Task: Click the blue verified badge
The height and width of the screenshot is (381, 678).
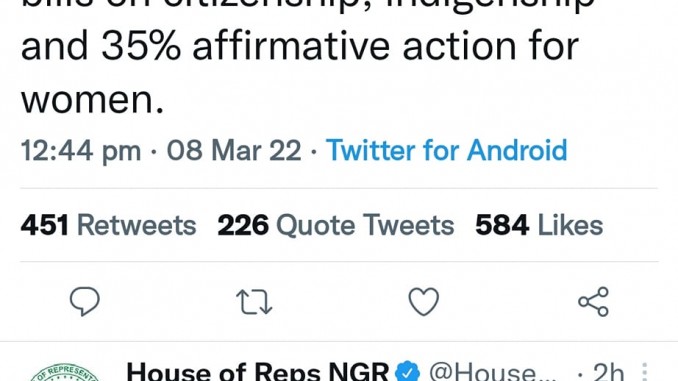Action: tap(408, 372)
